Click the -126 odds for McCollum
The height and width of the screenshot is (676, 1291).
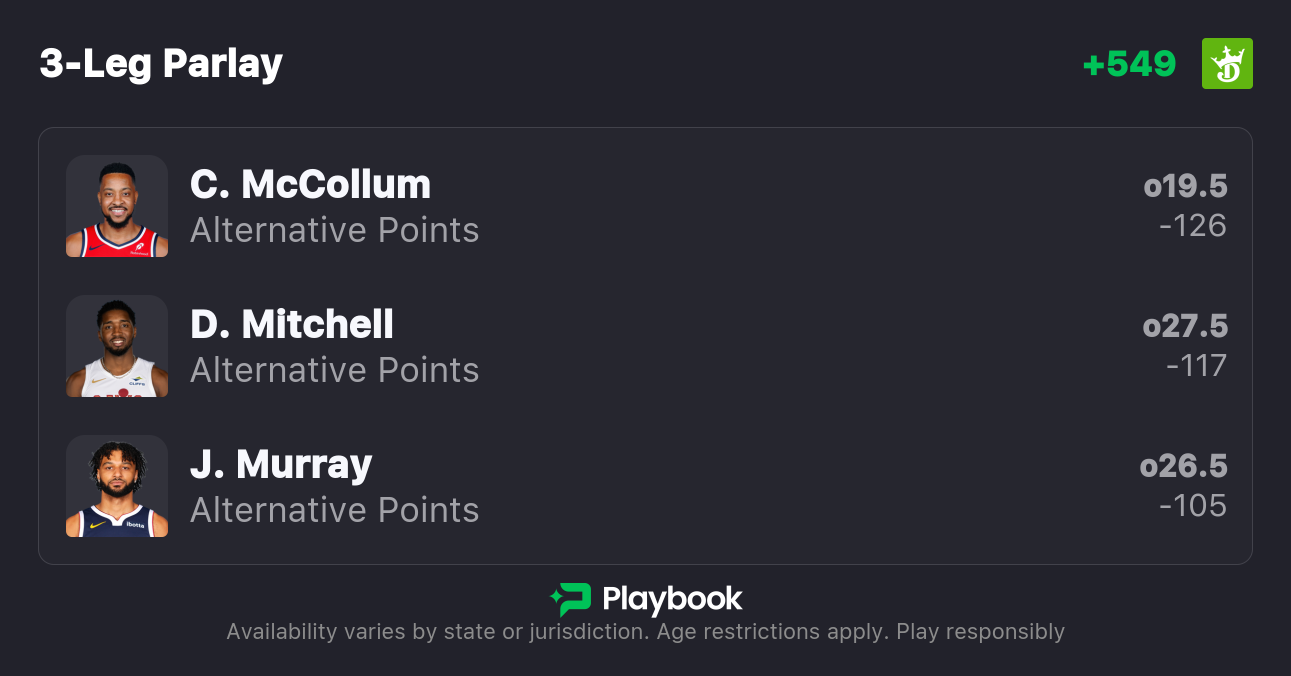[x=1193, y=226]
